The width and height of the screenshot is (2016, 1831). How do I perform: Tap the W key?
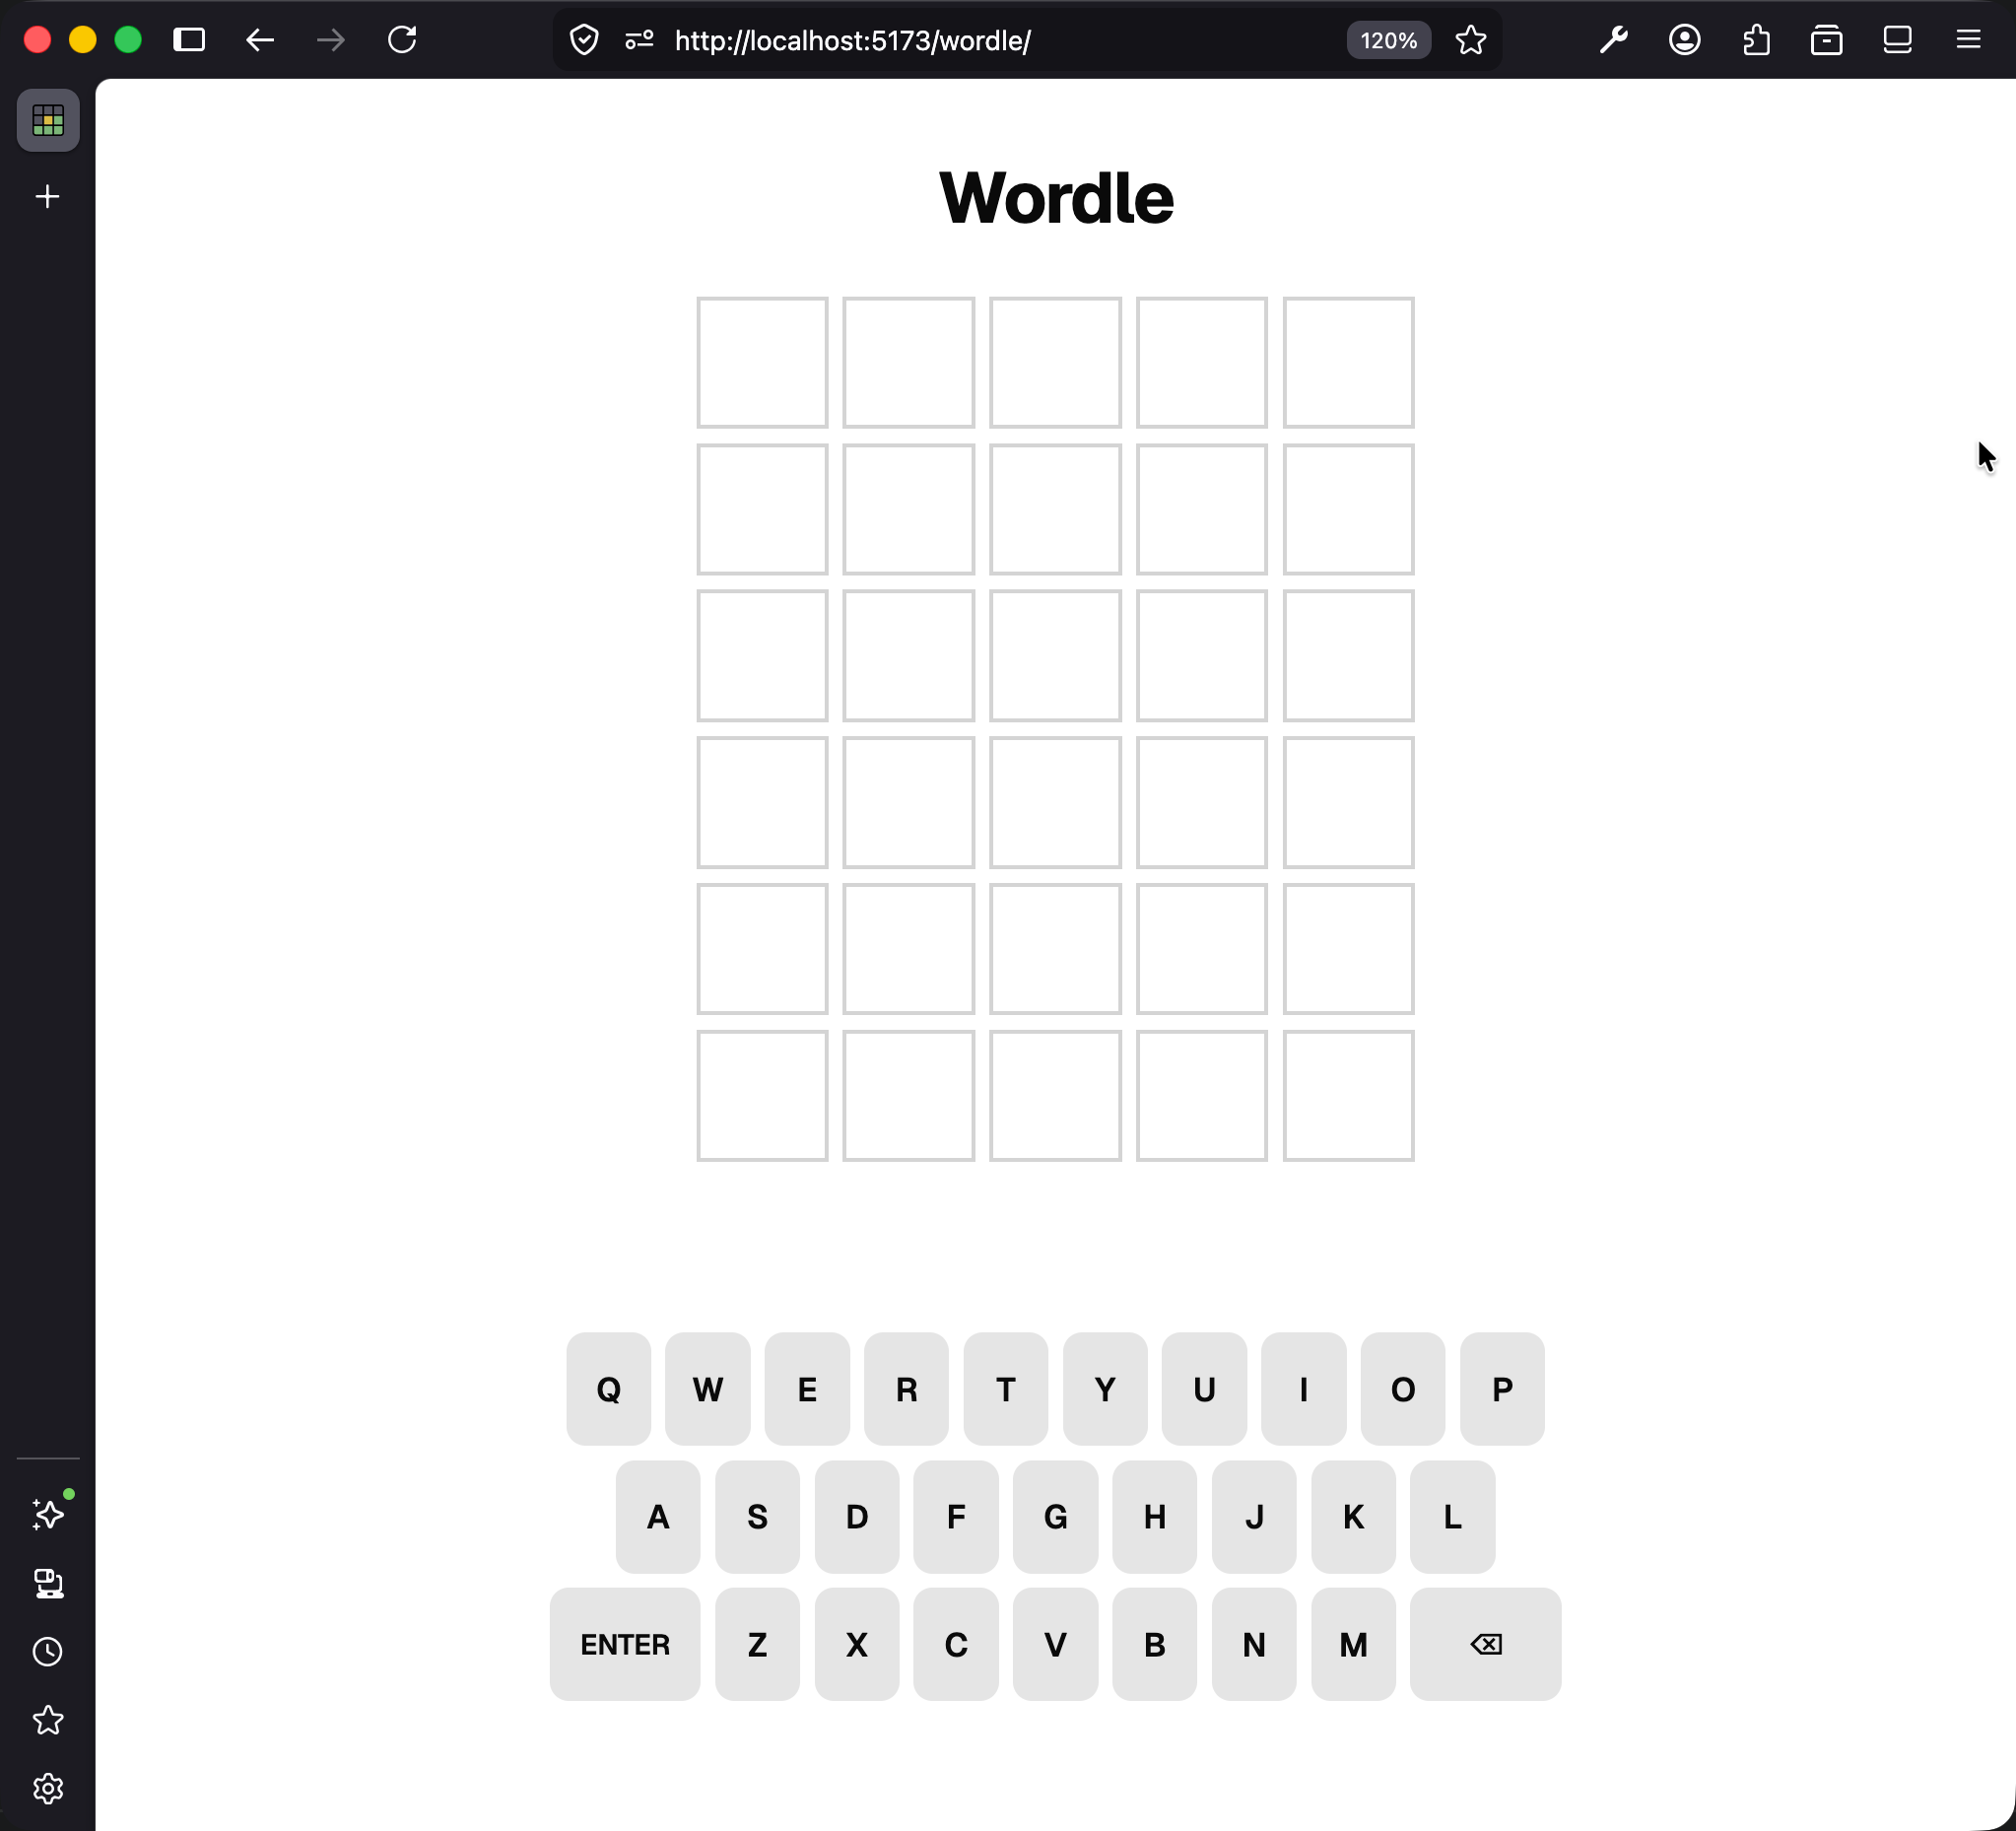(707, 1388)
